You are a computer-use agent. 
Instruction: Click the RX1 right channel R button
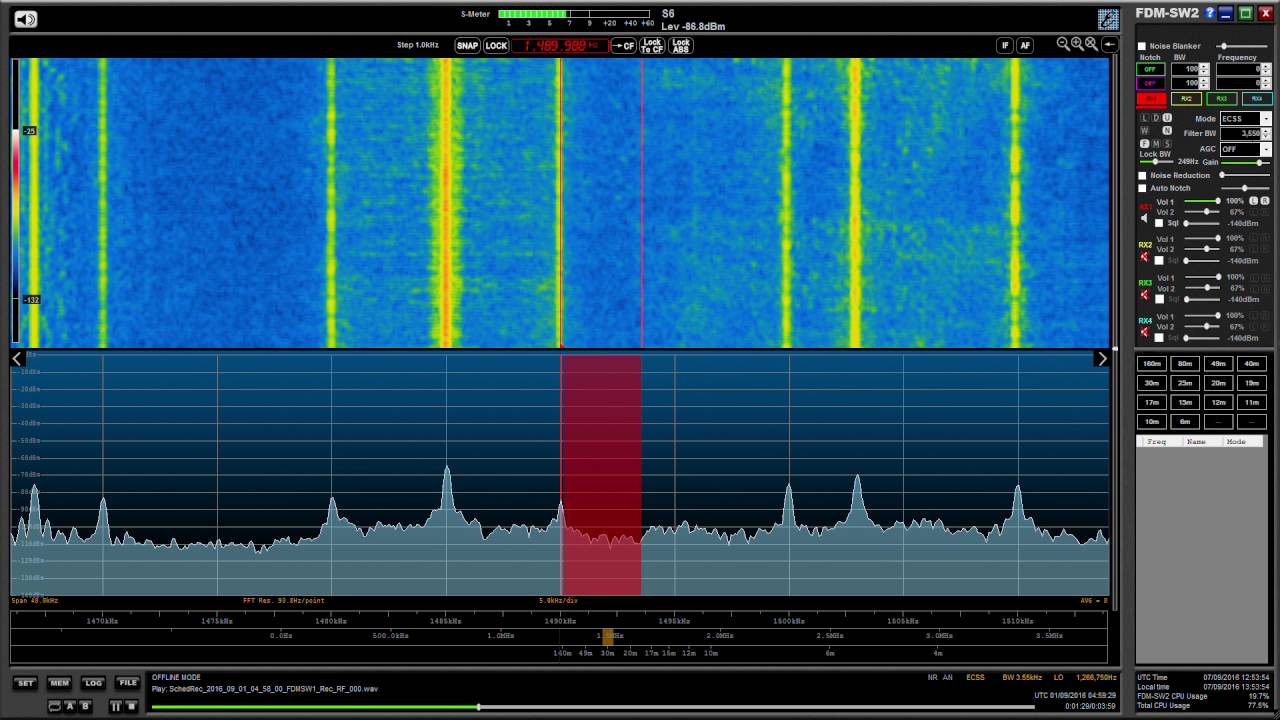coord(1265,201)
